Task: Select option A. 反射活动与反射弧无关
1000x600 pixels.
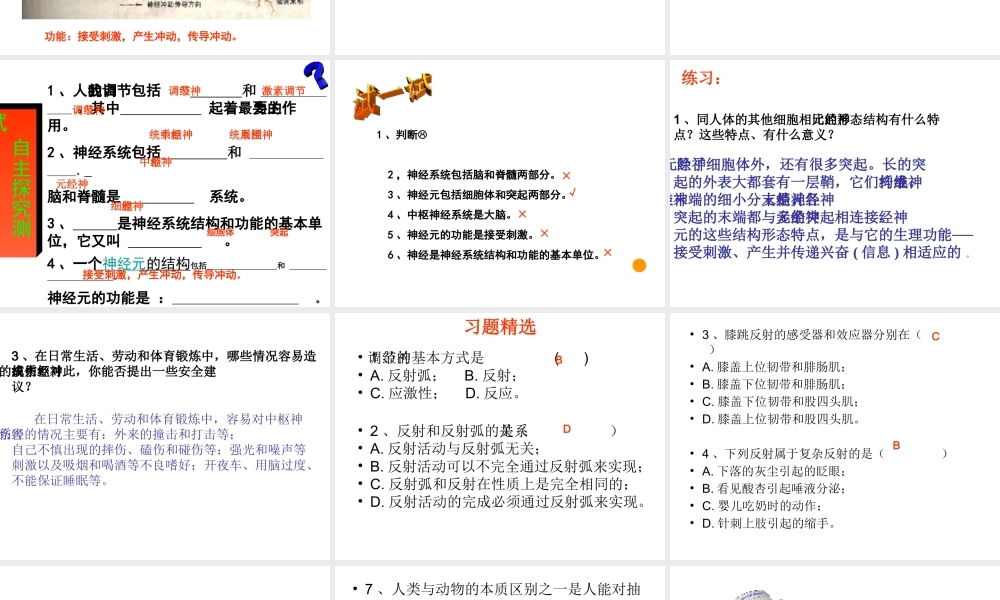Action: click(455, 449)
